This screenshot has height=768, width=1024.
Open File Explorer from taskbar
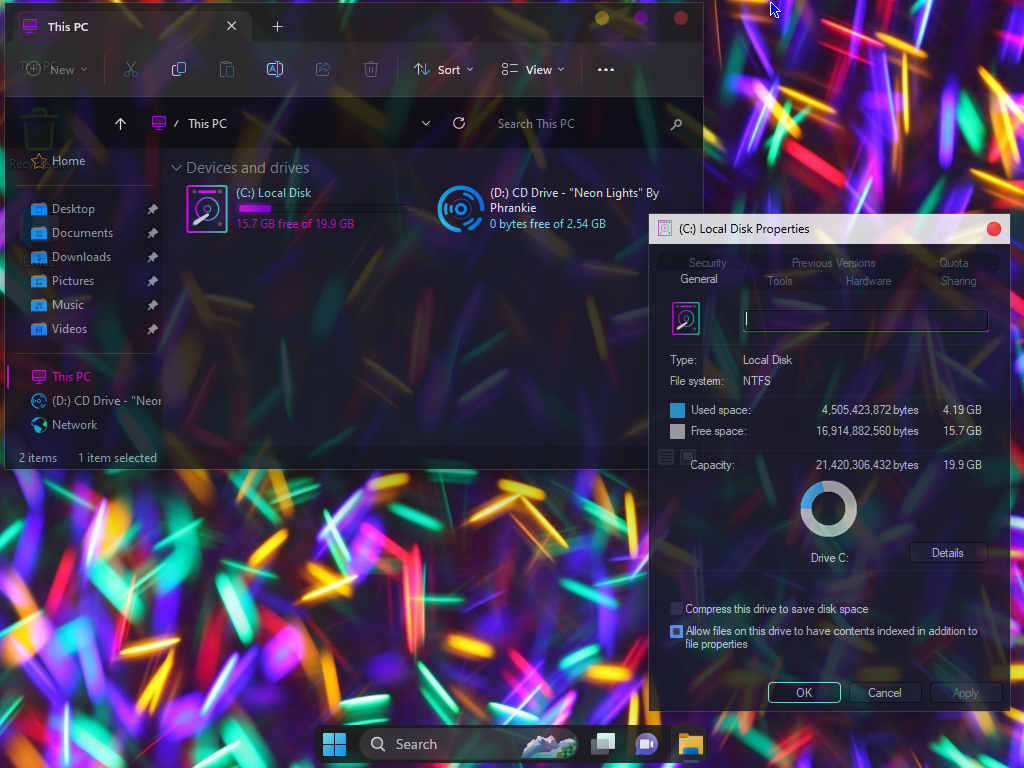point(690,744)
